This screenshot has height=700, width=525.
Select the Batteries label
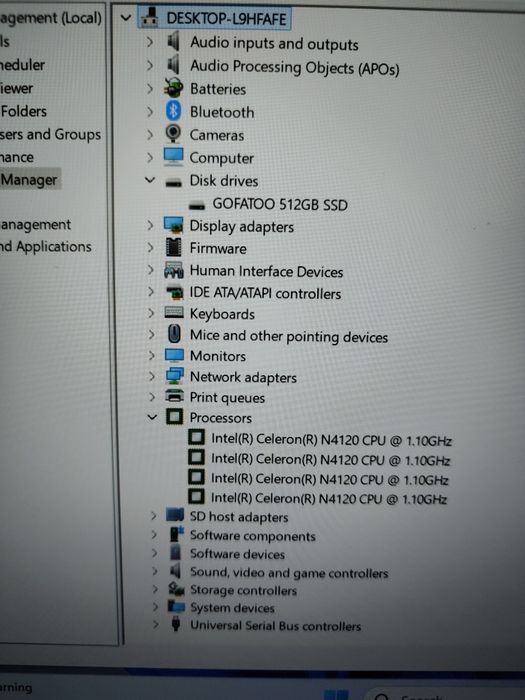pos(218,89)
